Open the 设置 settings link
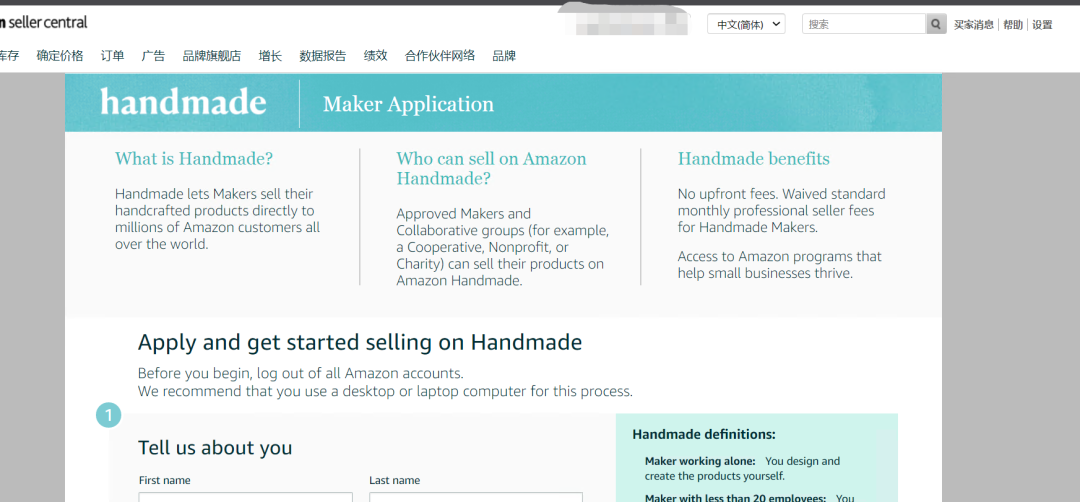 click(x=1042, y=25)
